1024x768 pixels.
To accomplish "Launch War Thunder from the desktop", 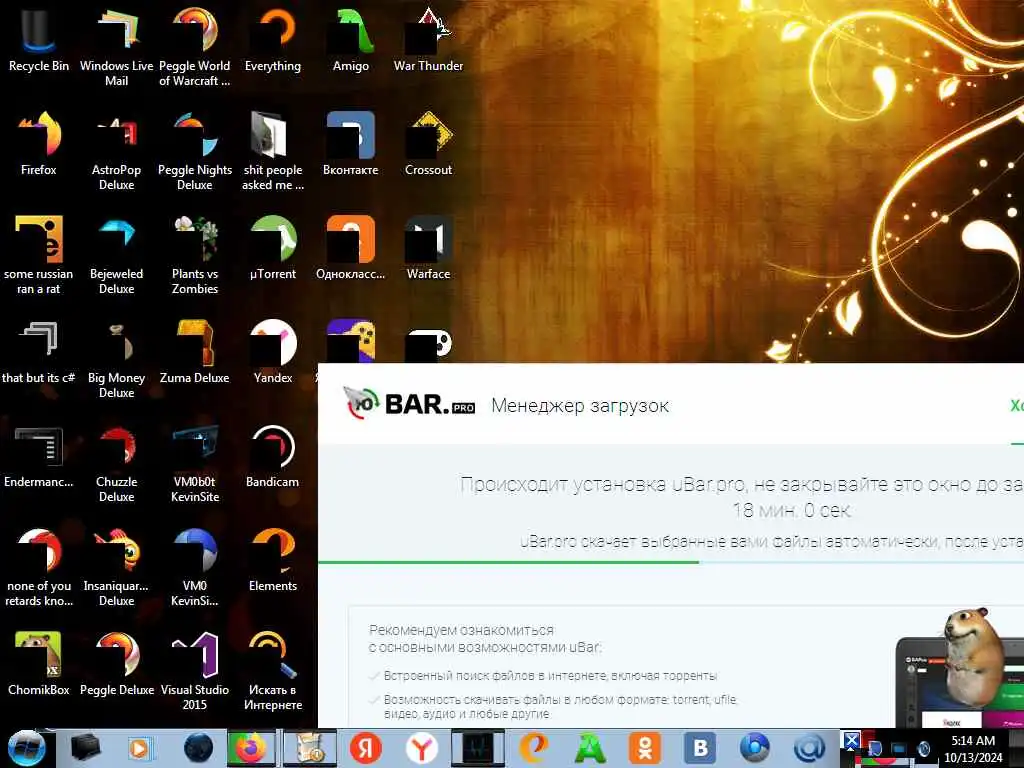I will (428, 39).
